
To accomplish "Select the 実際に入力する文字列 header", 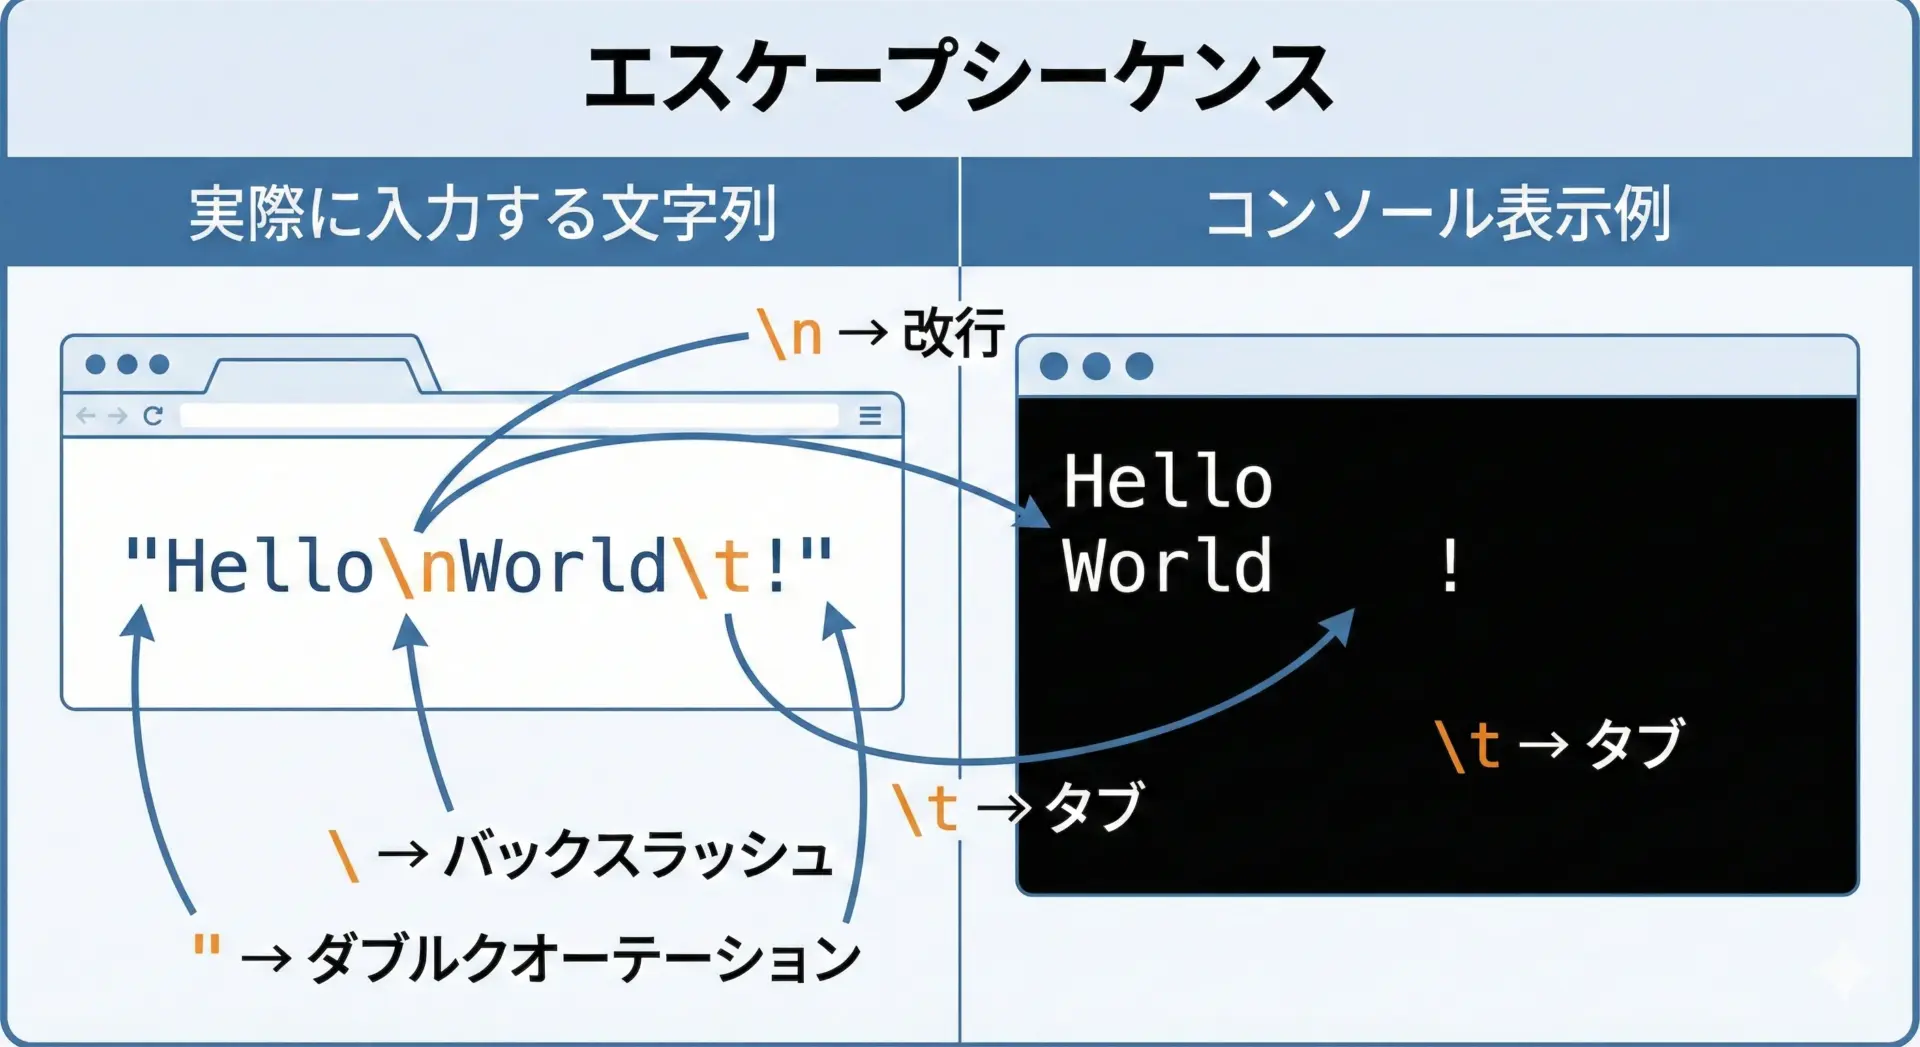I will pyautogui.click(x=482, y=213).
